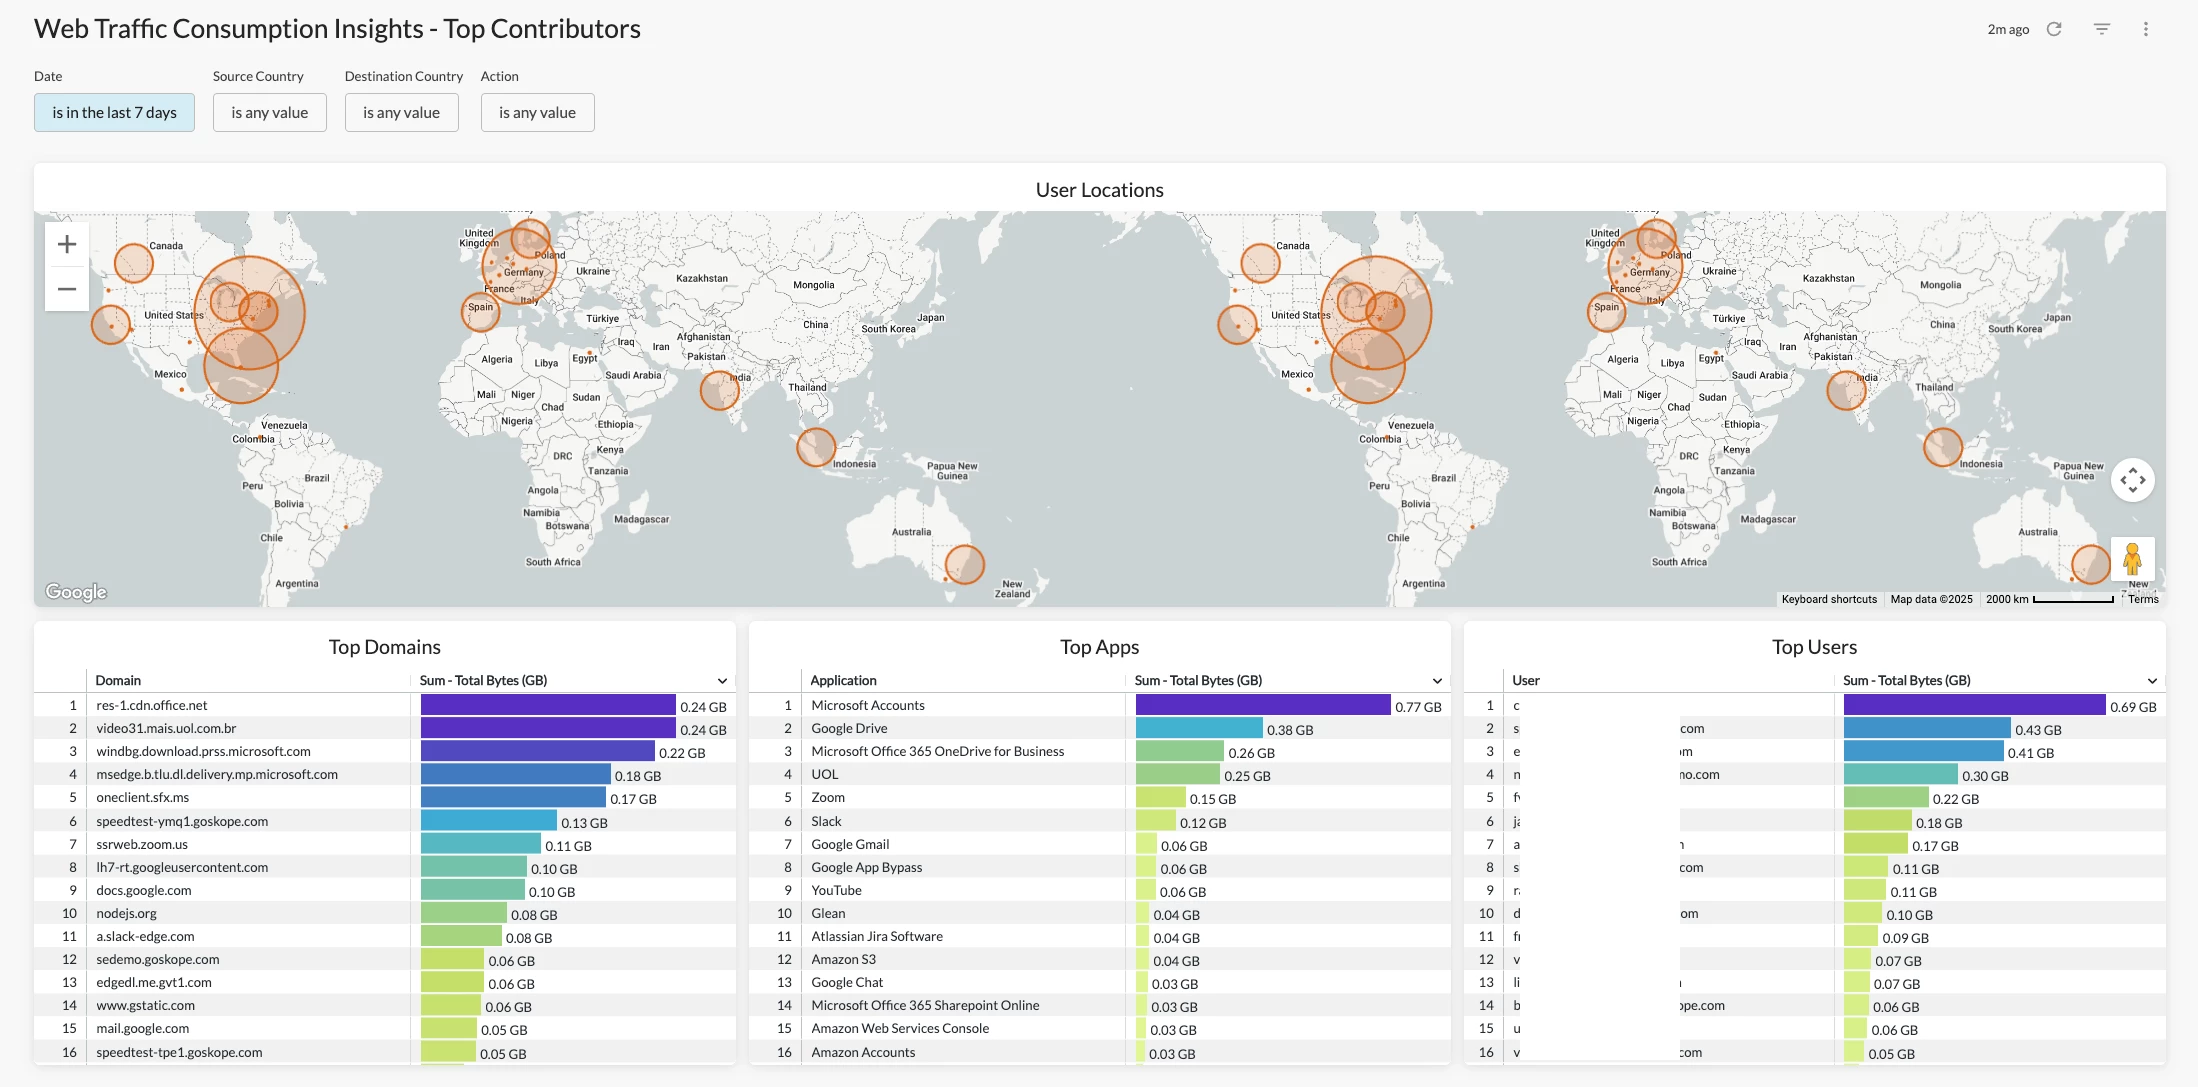Sort Top Users by Total Bytes arrow
2198x1087 pixels.
click(2152, 681)
